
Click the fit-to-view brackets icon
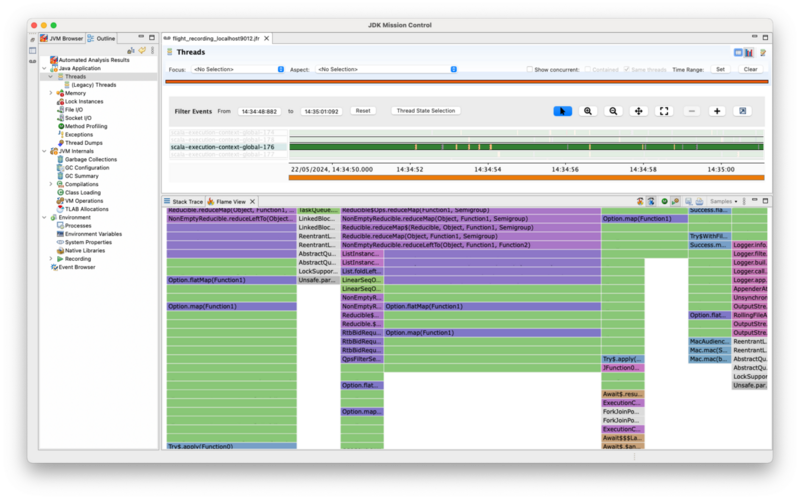(664, 111)
